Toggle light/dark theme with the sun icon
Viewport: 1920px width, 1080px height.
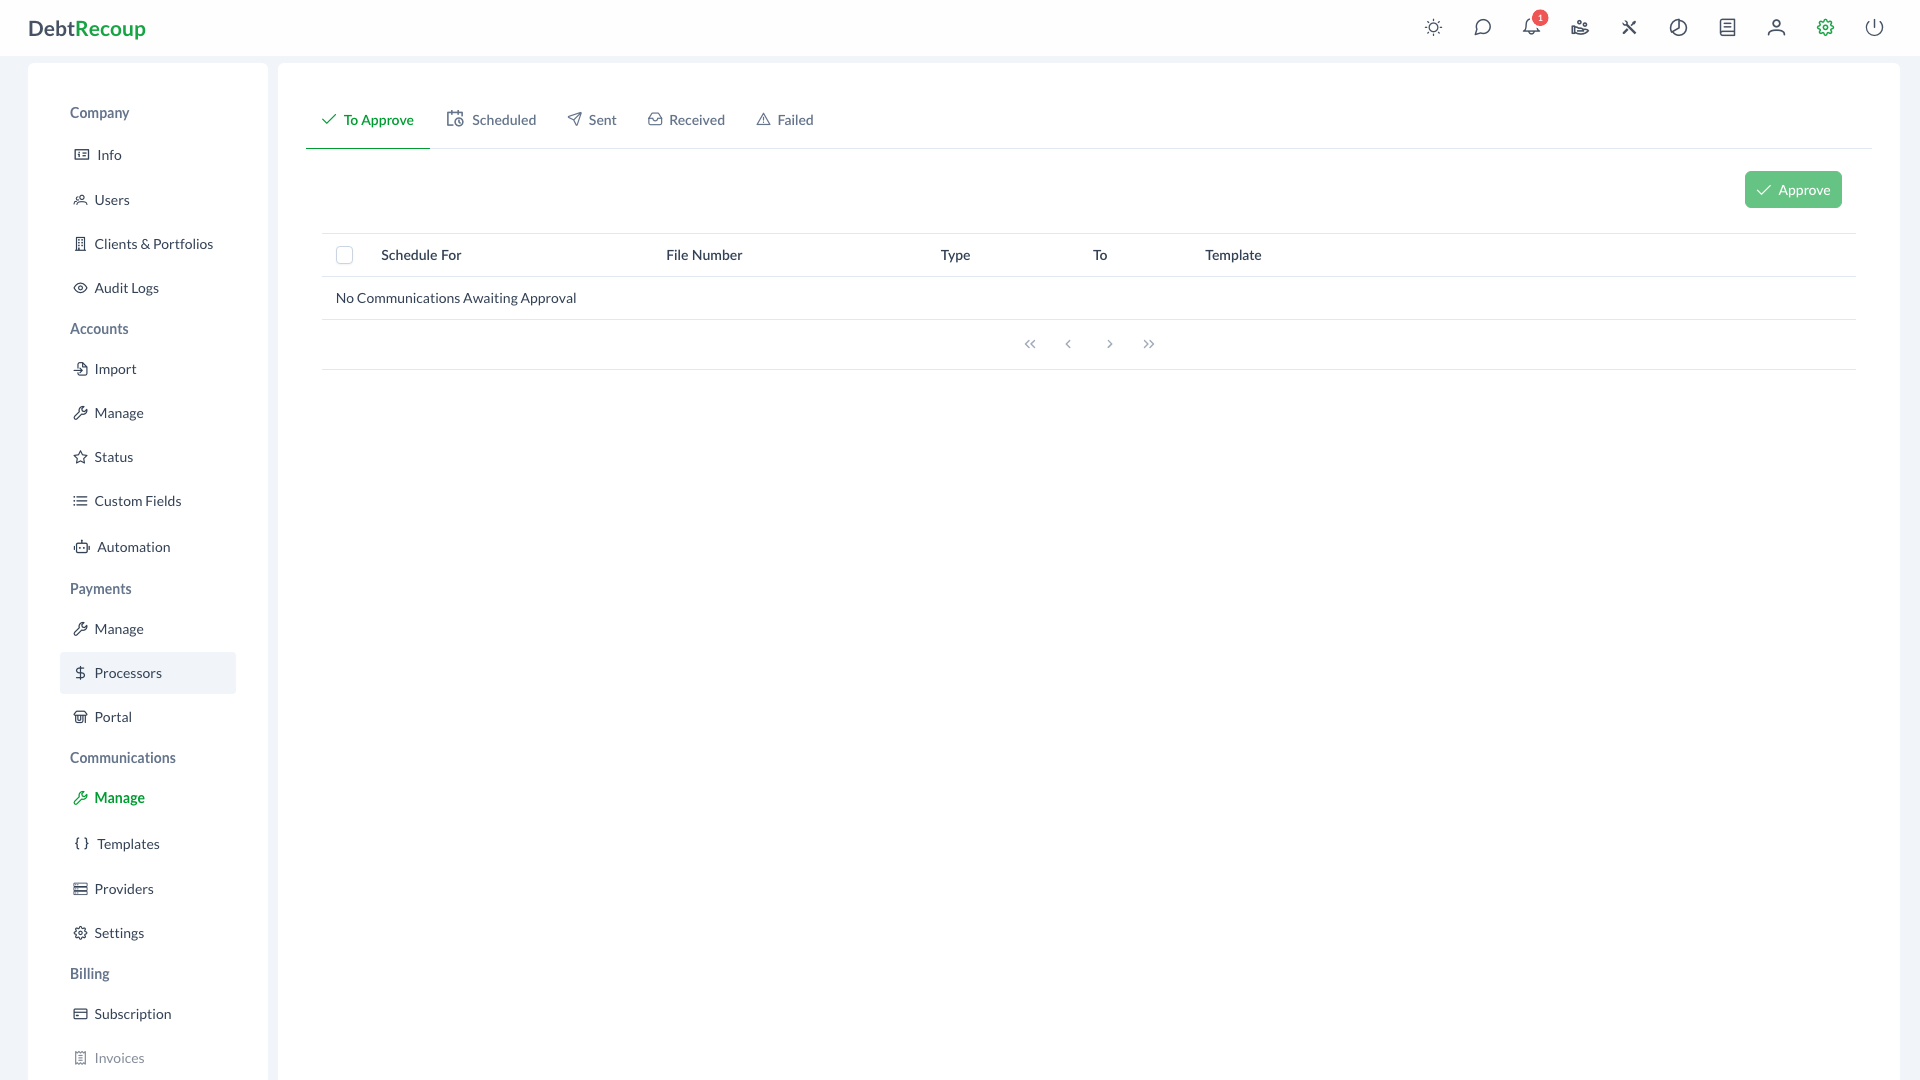point(1433,27)
